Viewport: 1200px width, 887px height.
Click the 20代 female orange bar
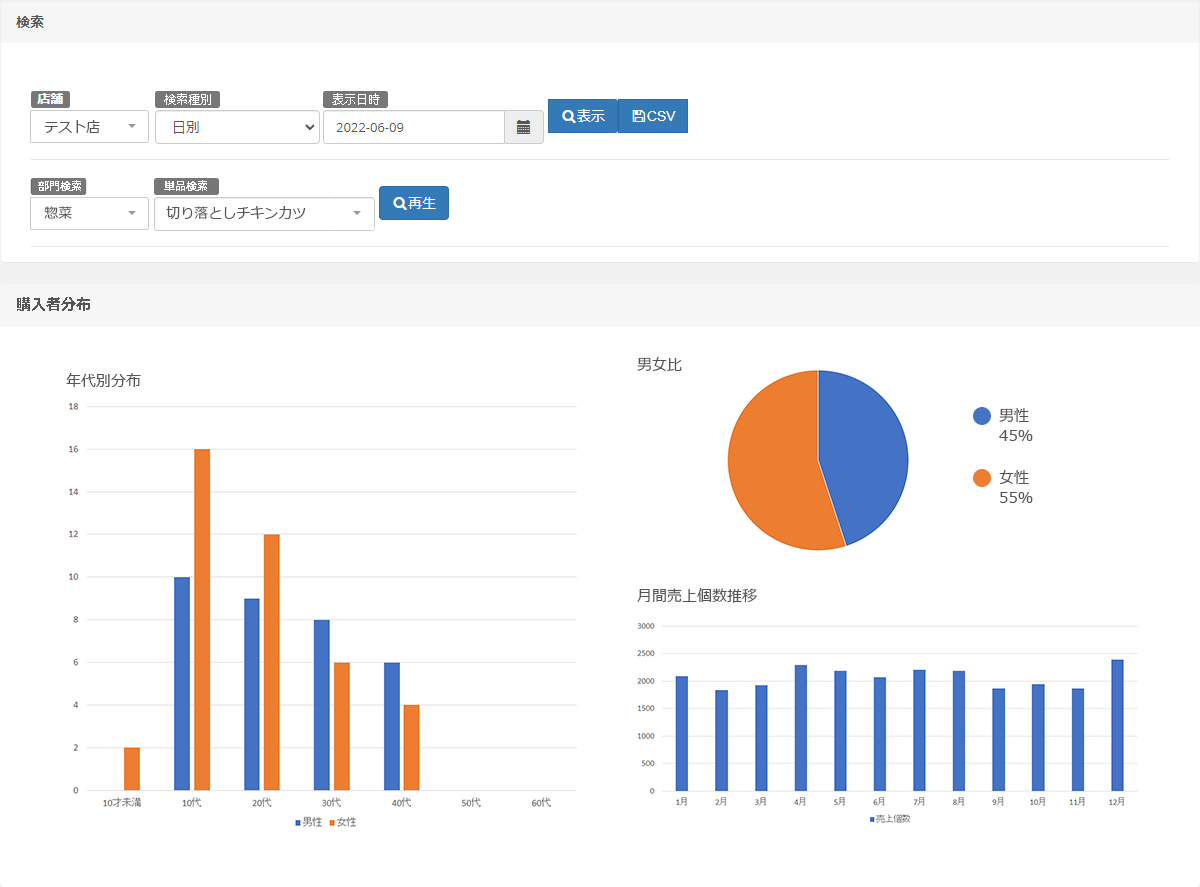pos(272,662)
